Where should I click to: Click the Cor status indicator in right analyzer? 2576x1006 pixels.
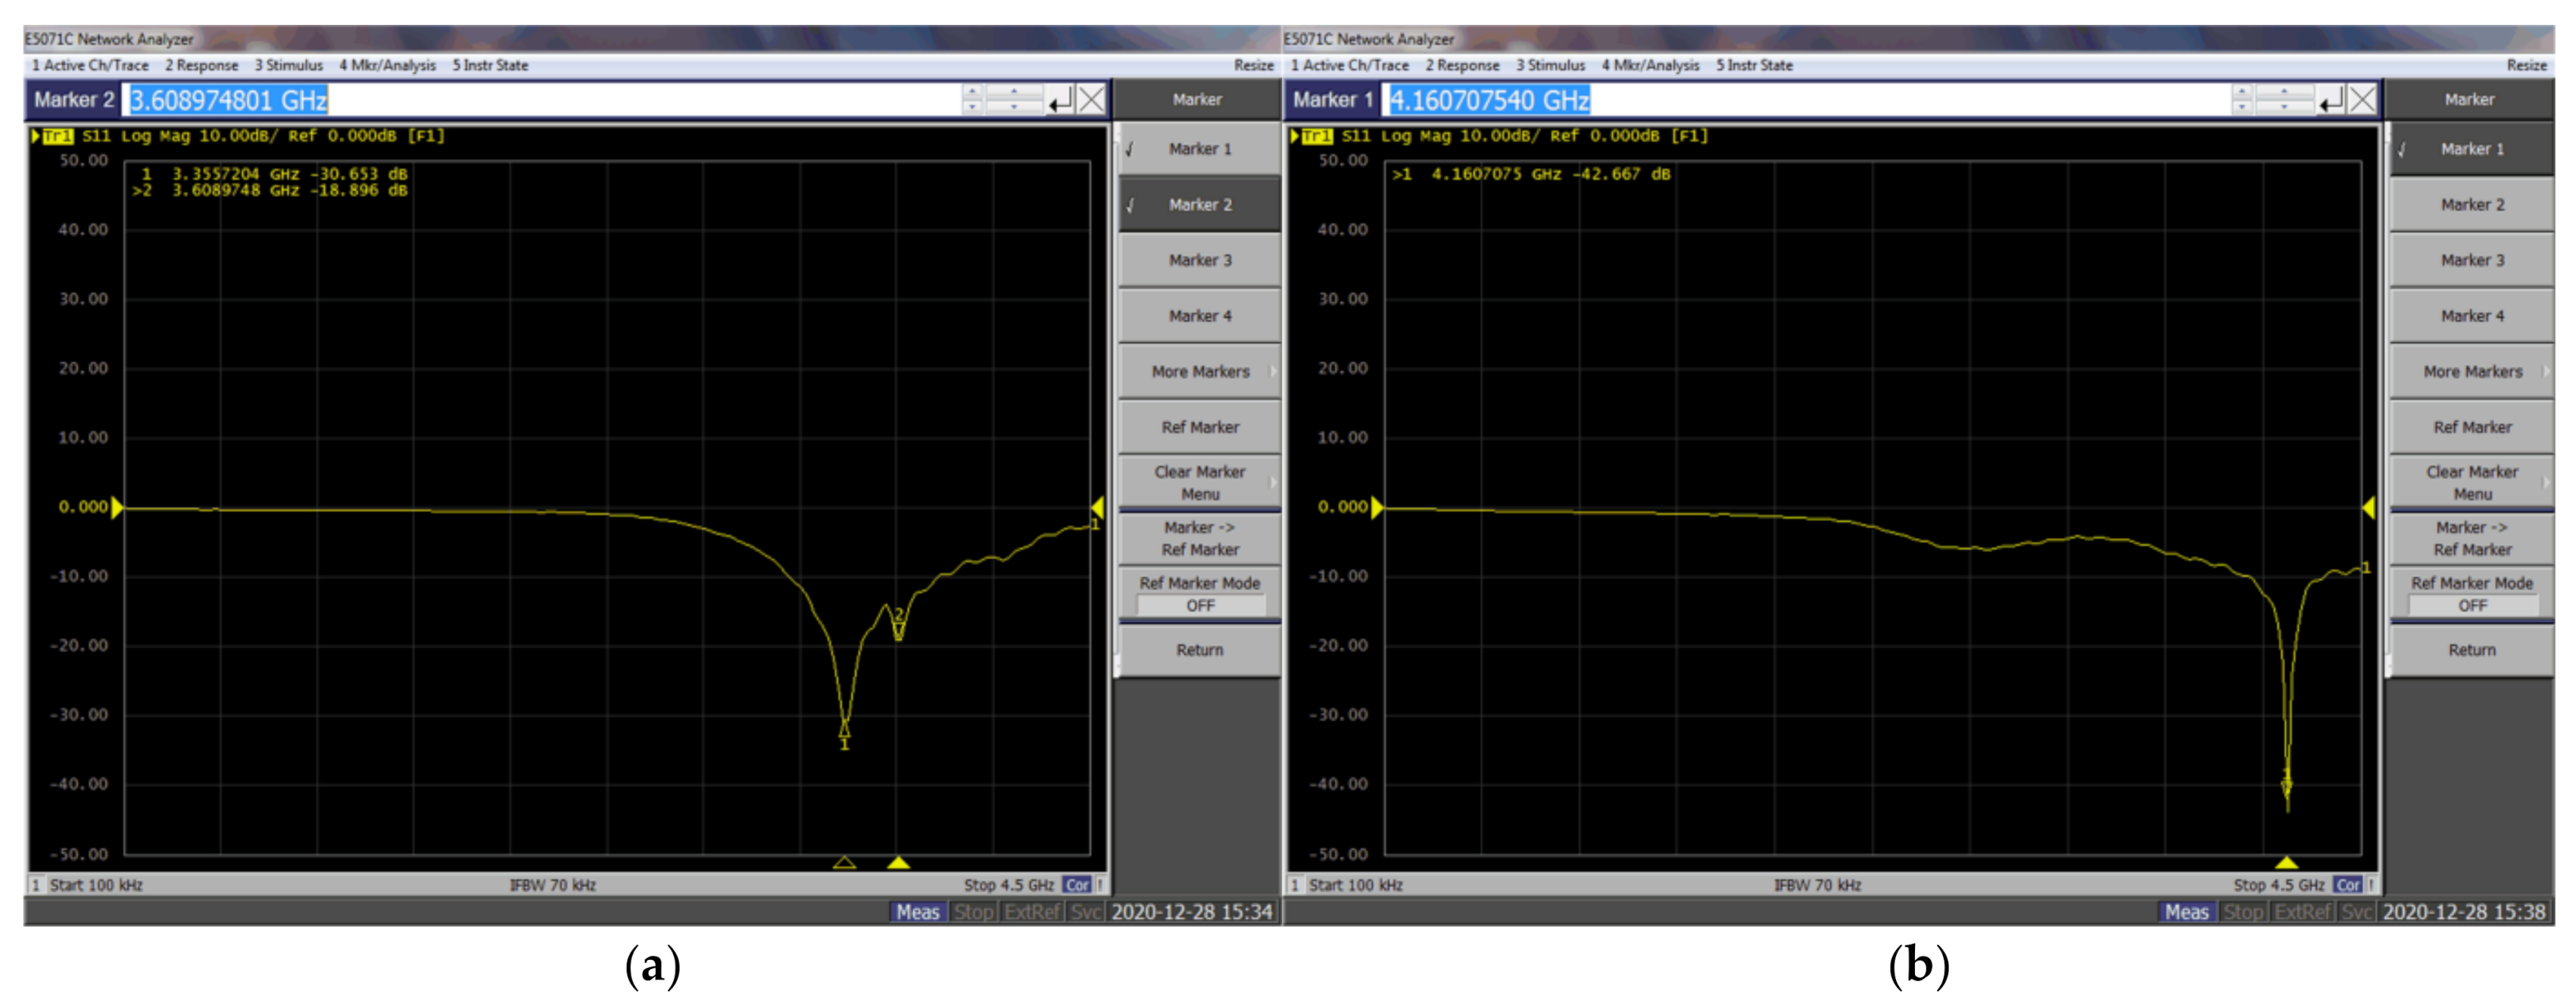point(2348,885)
